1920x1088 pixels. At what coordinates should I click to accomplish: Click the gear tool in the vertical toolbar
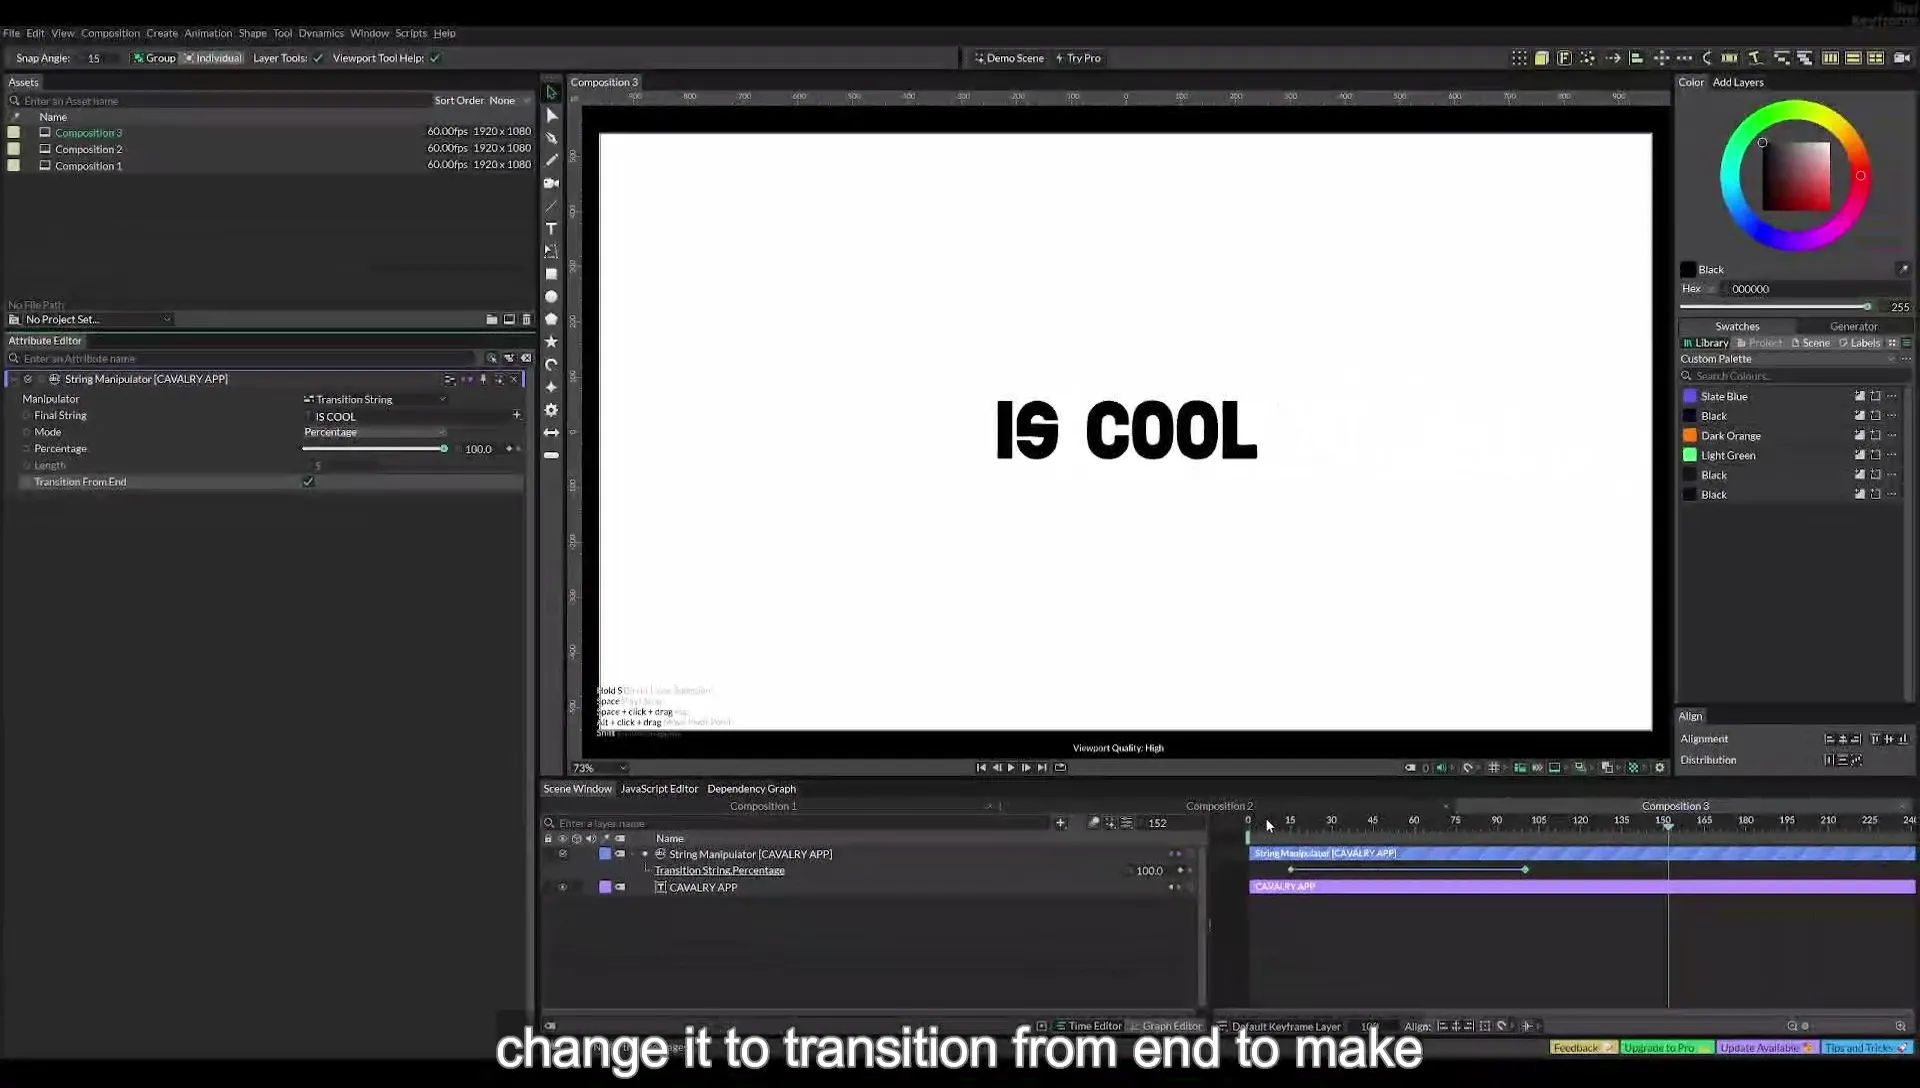(551, 410)
